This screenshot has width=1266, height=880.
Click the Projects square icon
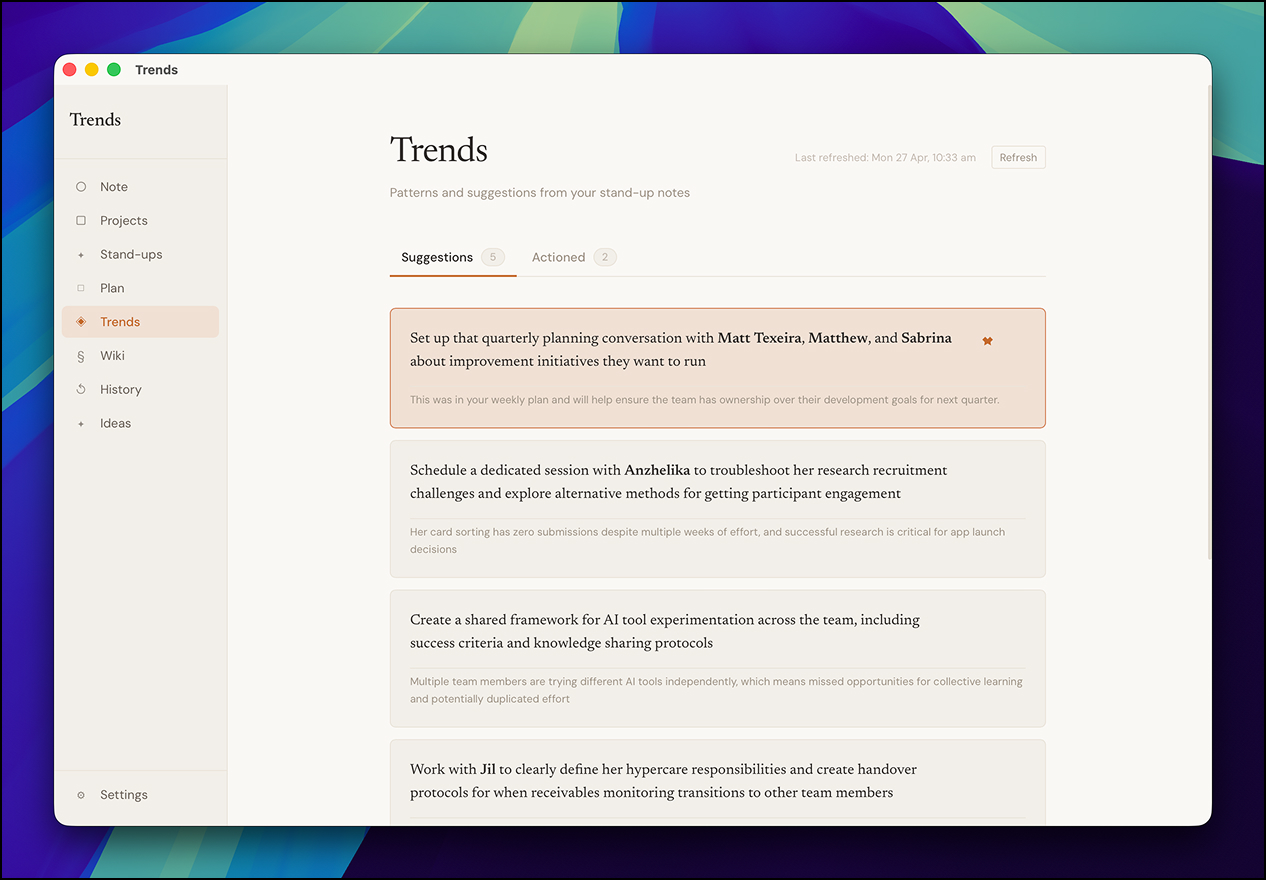(81, 221)
